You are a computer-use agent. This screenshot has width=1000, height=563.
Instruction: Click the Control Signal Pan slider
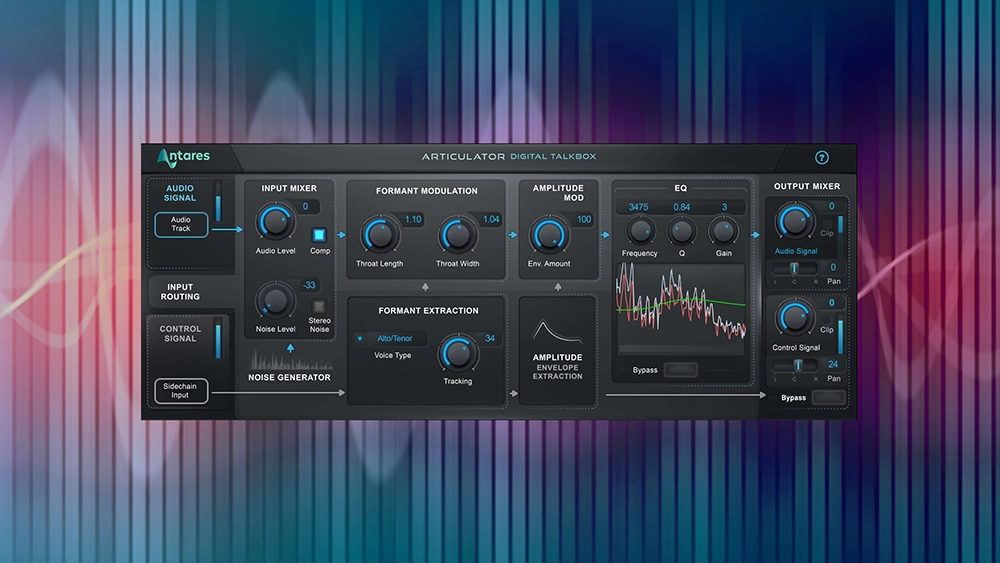click(x=797, y=365)
